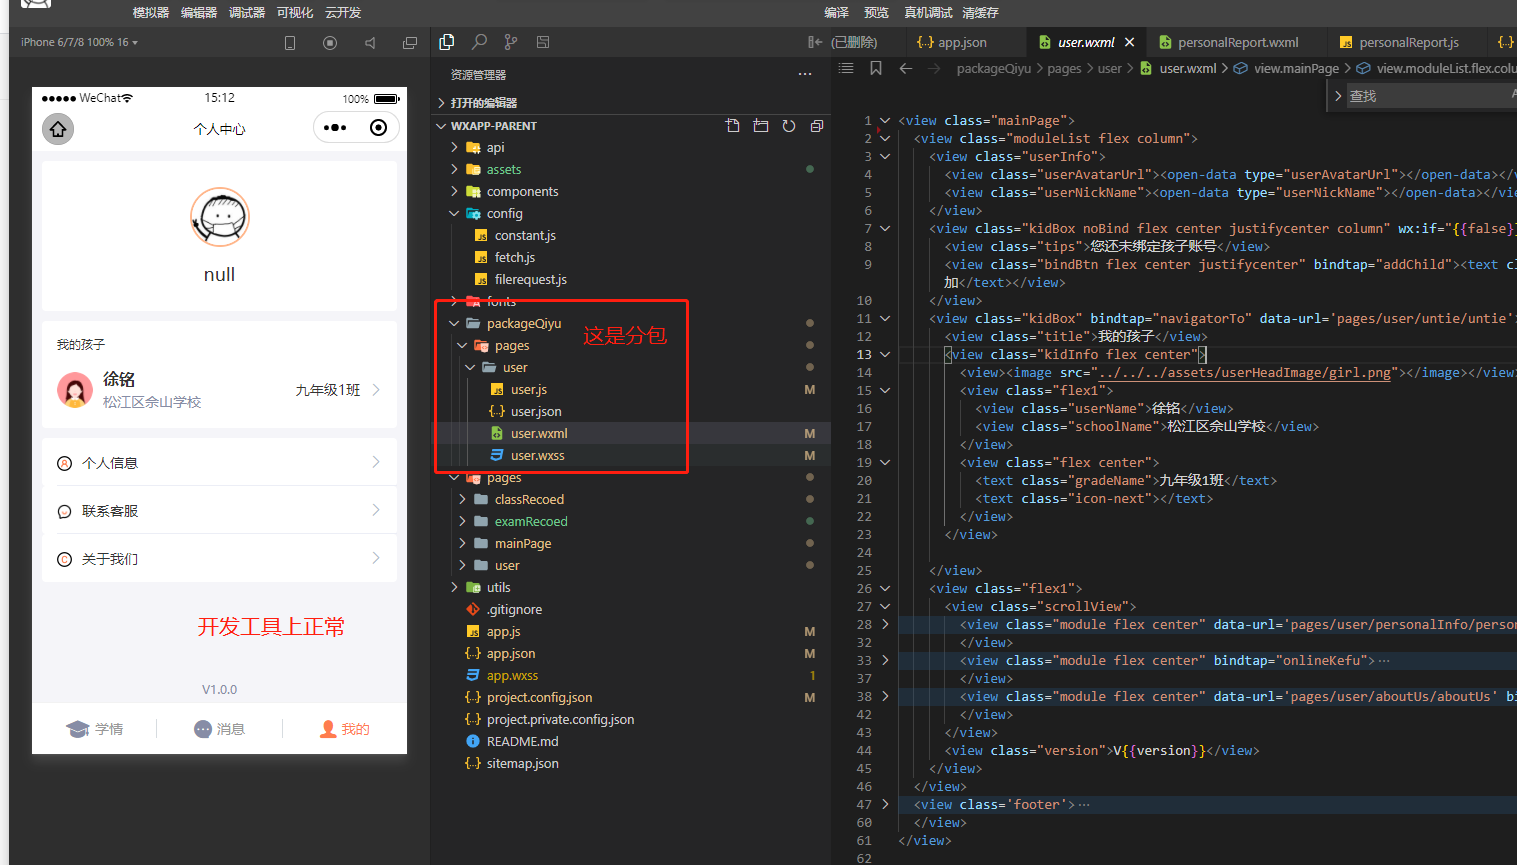Select the 我的 tab in simulator
This screenshot has height=865, width=1517.
(345, 729)
